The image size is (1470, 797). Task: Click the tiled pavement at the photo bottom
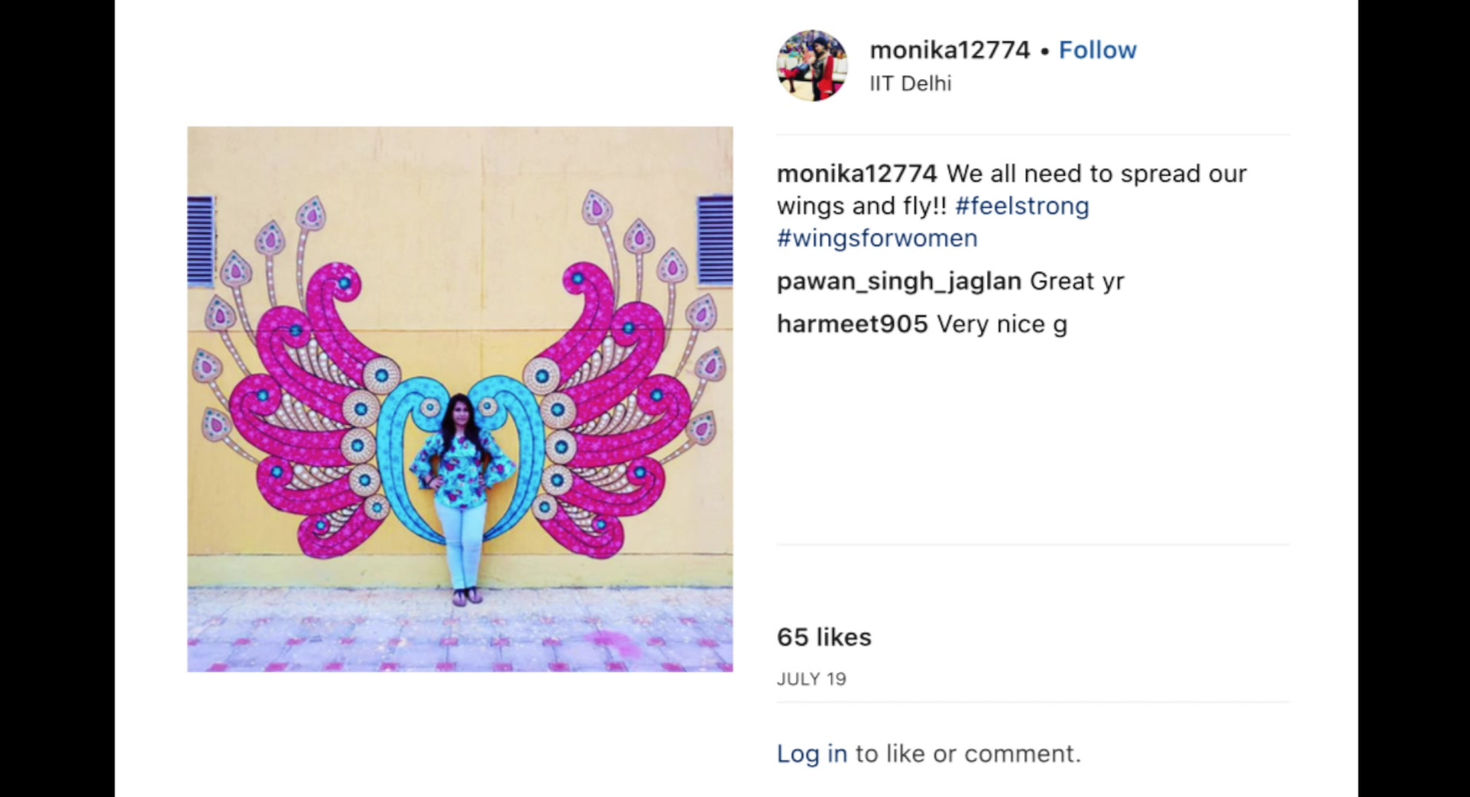pyautogui.click(x=460, y=629)
